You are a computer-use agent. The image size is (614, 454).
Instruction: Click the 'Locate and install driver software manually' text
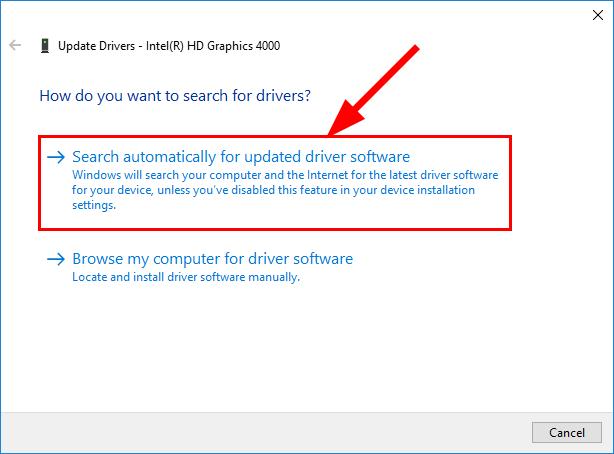[x=186, y=277]
